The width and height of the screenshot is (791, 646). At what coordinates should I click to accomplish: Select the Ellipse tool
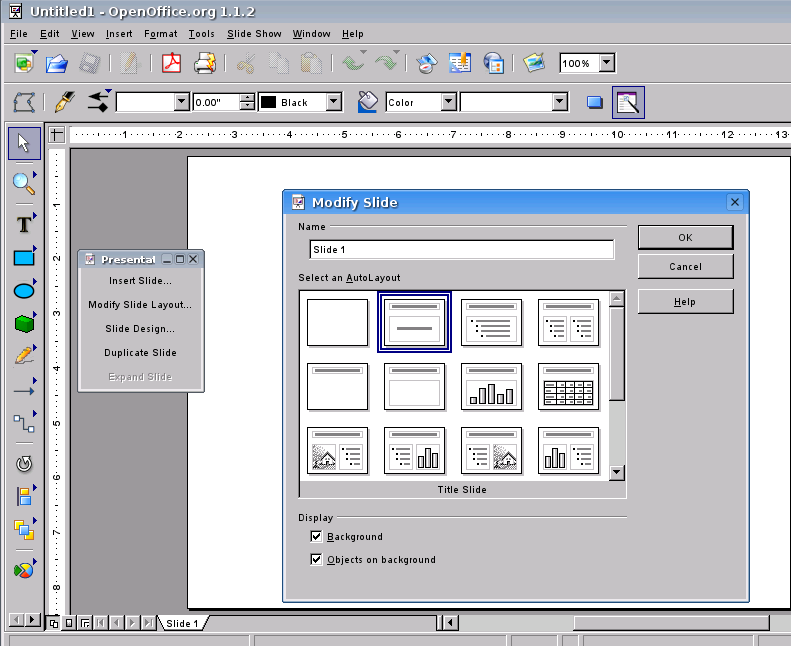pos(24,290)
